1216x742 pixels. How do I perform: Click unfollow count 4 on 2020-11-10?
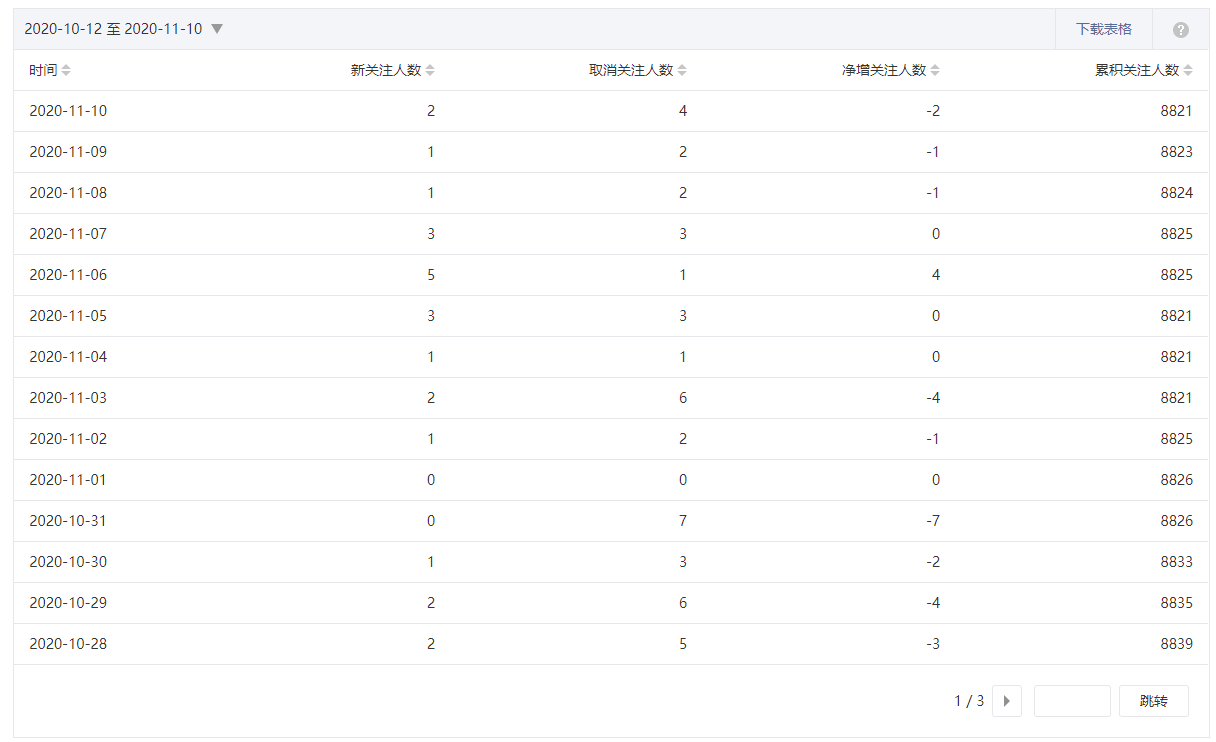tap(683, 111)
